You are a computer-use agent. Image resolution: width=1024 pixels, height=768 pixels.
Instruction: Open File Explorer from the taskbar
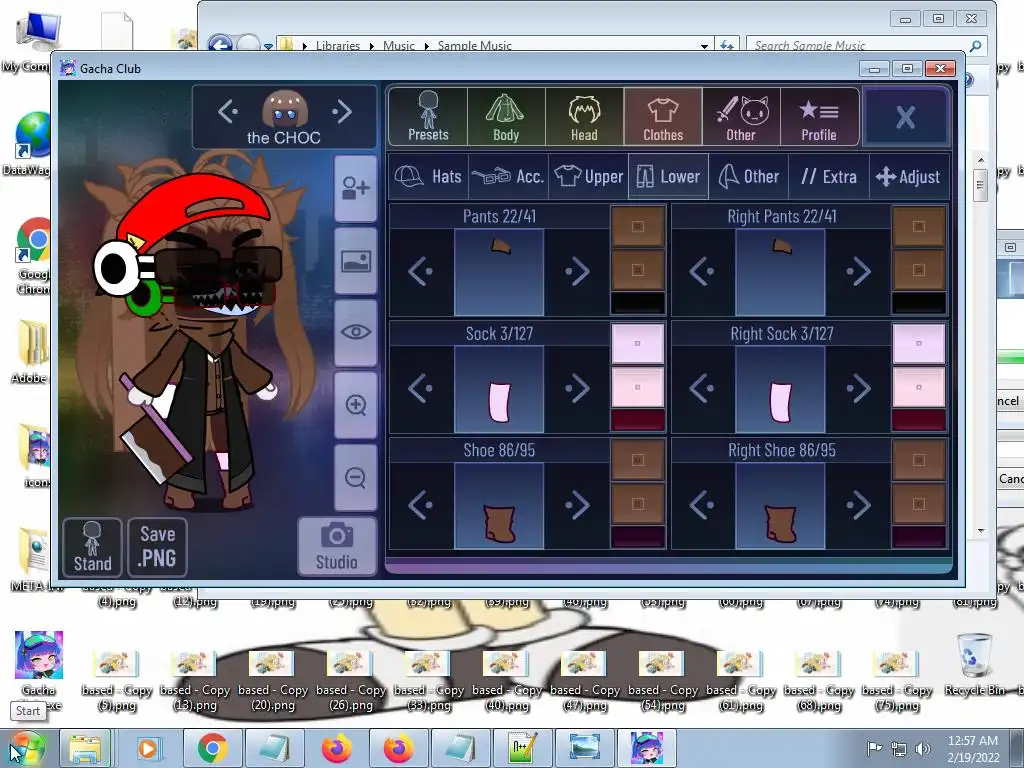[85, 748]
